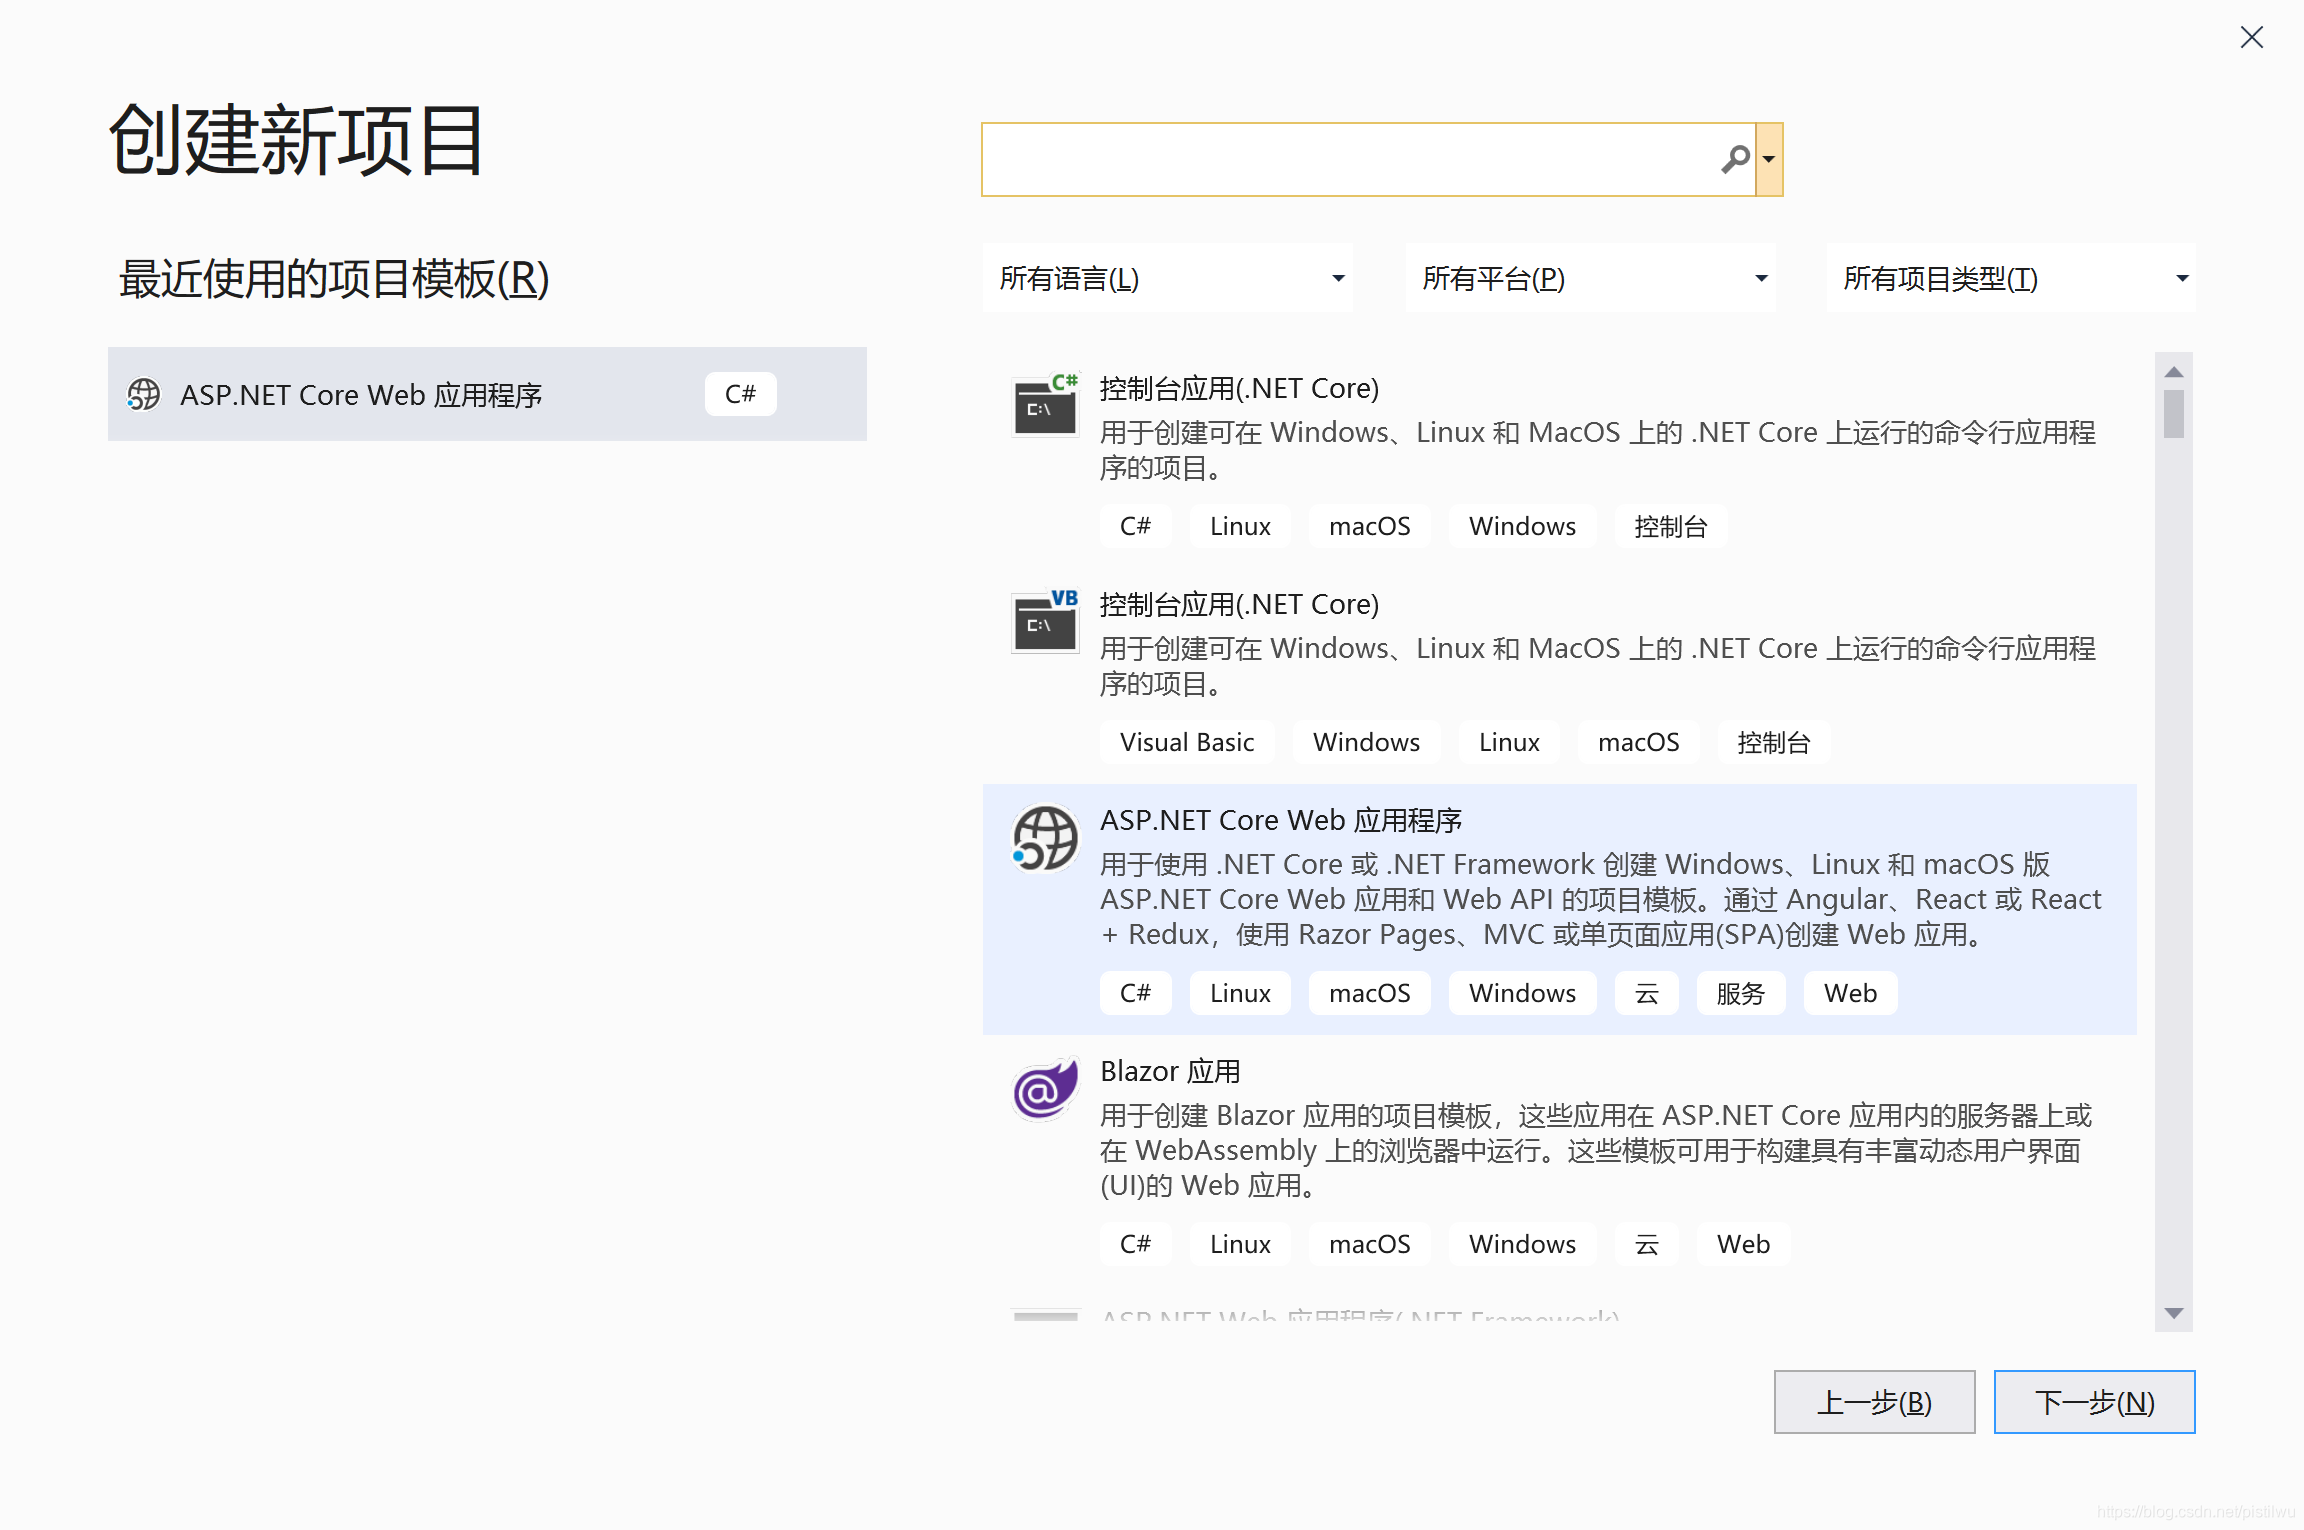The image size is (2304, 1530).
Task: Click the VB console app icon
Action: tap(1045, 621)
